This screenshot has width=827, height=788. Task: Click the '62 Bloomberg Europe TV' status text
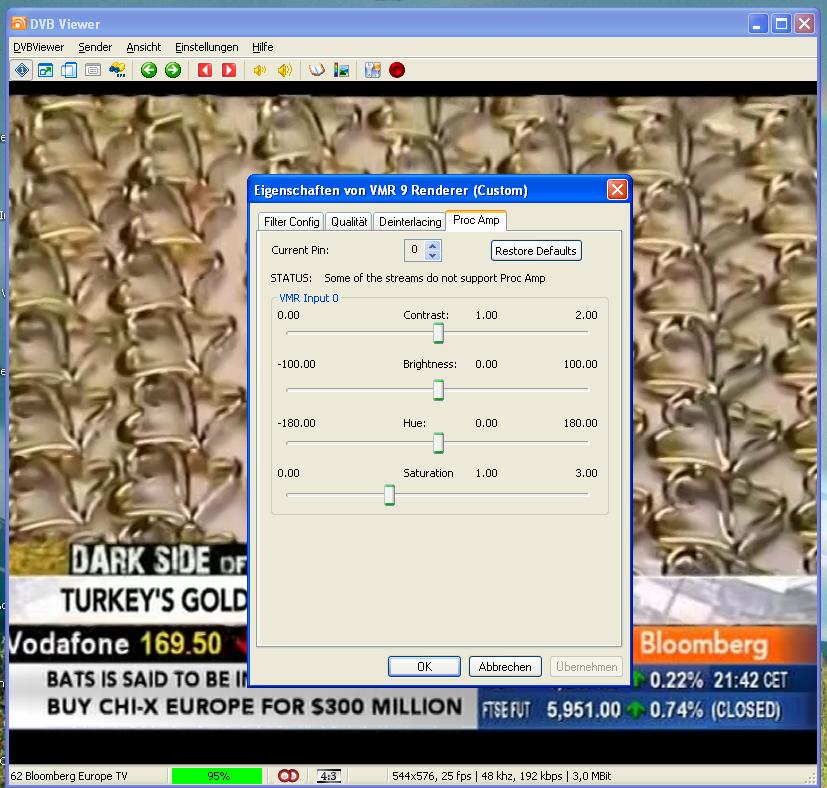[69, 776]
